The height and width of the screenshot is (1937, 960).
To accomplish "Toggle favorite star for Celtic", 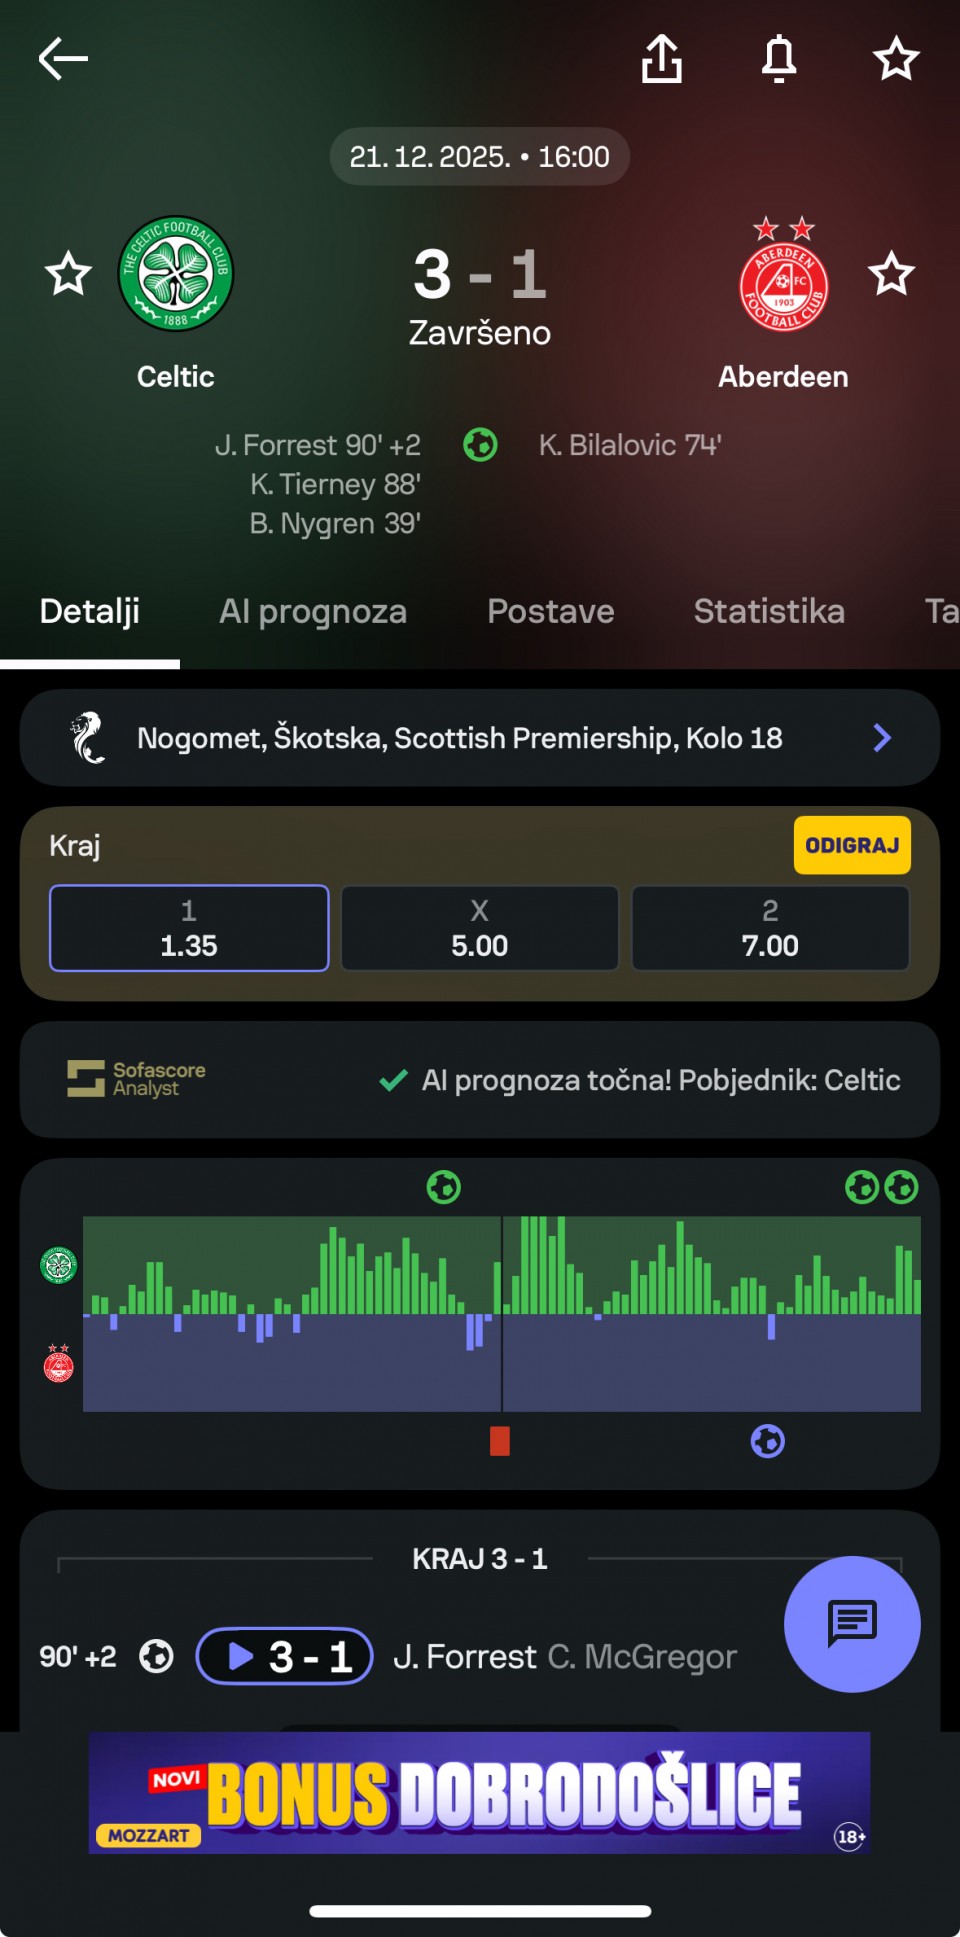I will pyautogui.click(x=69, y=274).
